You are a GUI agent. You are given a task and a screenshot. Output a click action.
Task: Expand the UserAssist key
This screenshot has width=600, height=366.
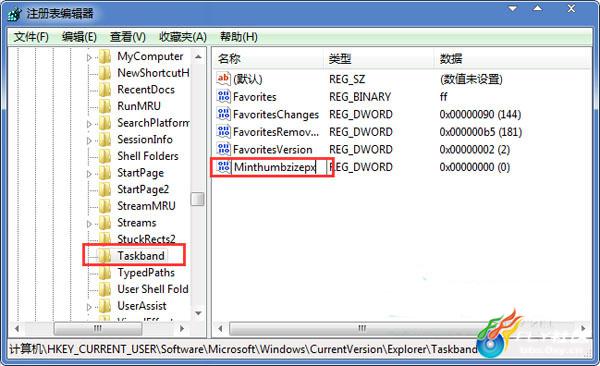click(x=89, y=307)
